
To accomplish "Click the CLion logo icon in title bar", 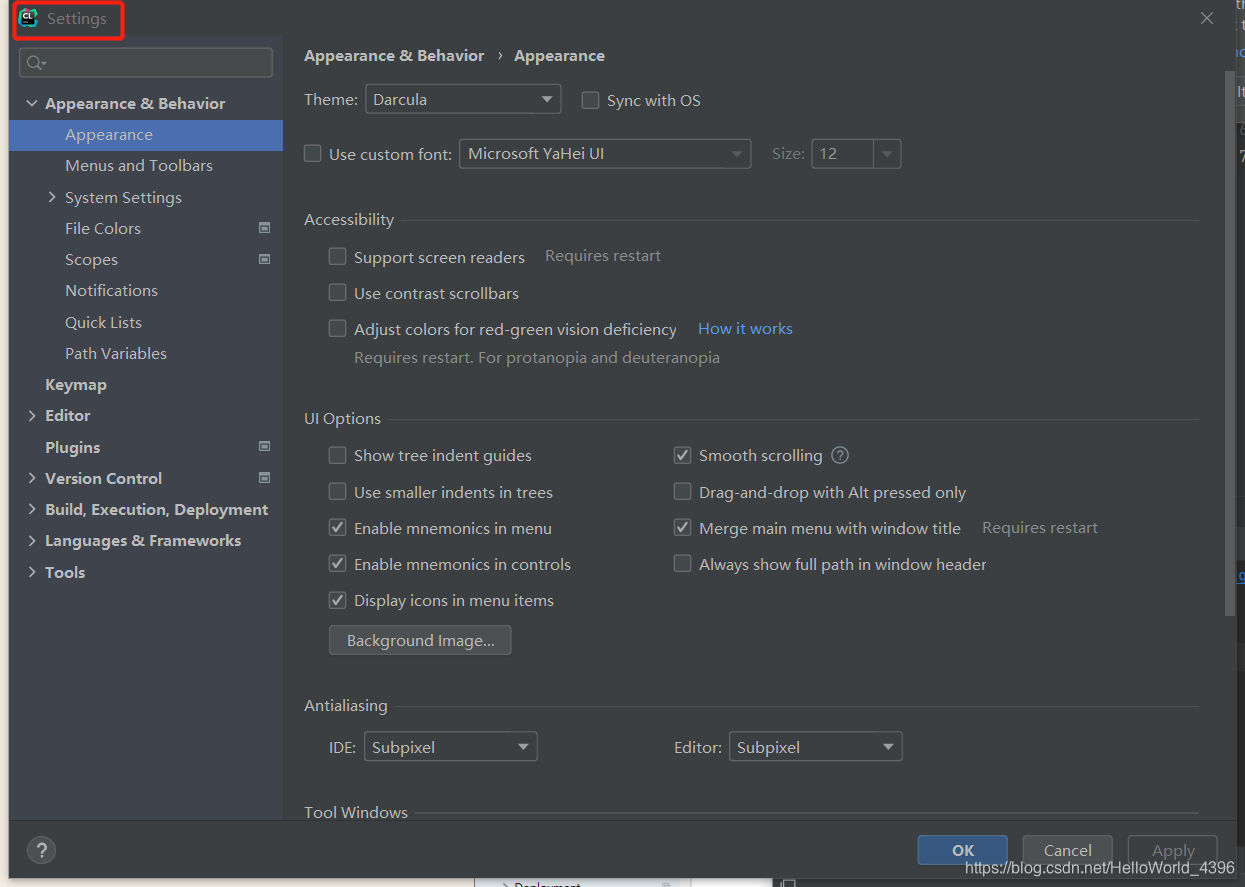I will (29, 18).
